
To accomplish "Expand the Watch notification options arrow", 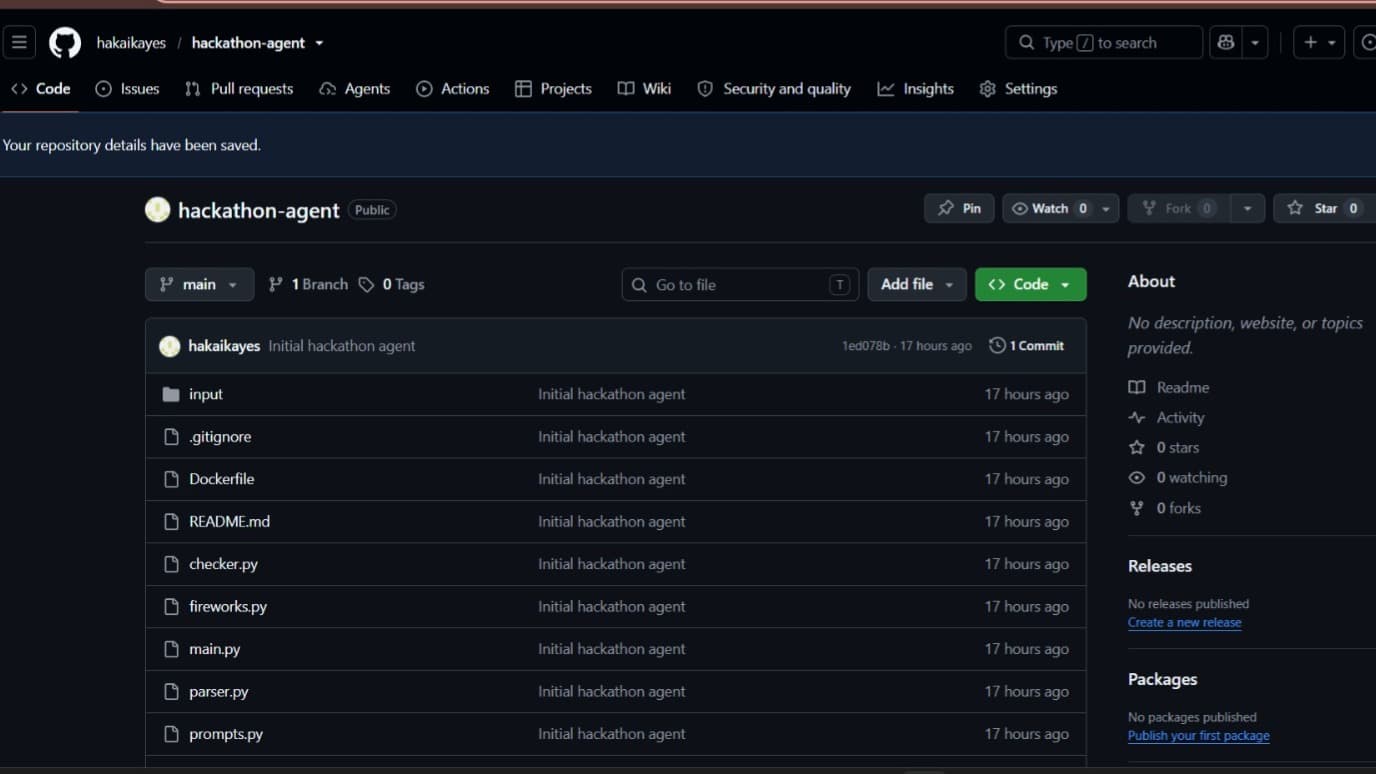I will coord(1106,208).
